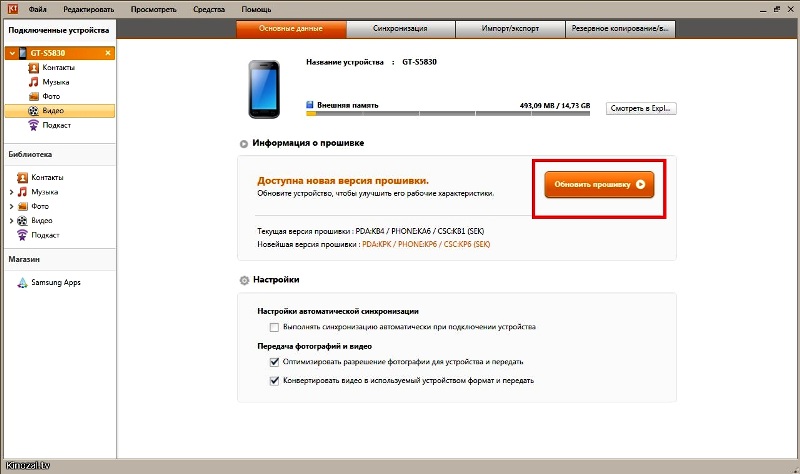Open Контакты under GT-S5830 device

[51, 67]
